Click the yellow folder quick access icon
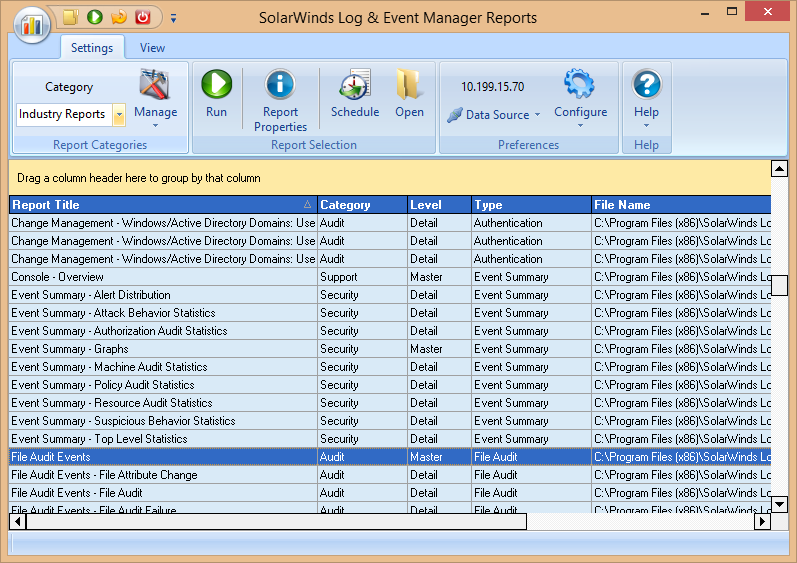Screen dimensions: 797x563 click(71, 17)
